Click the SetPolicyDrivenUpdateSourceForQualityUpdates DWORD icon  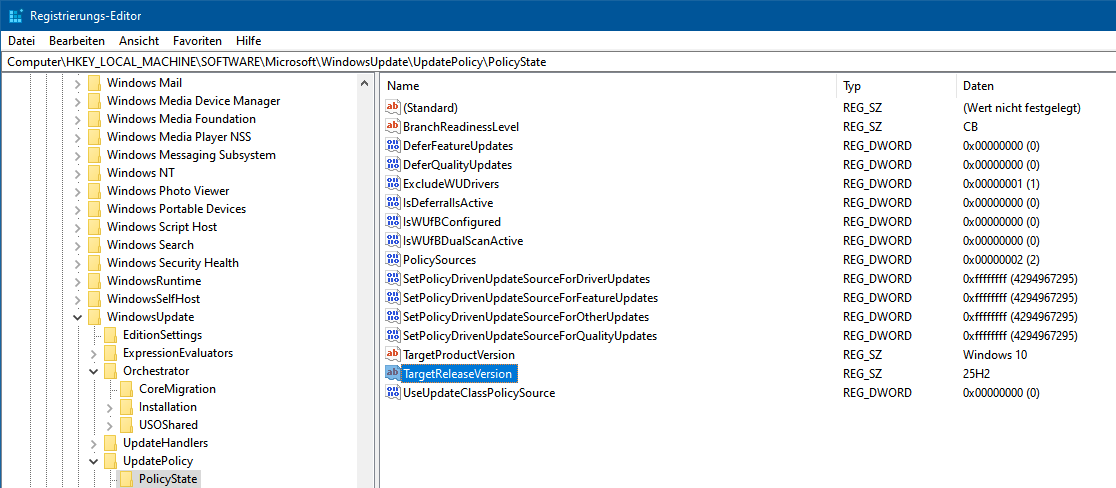[392, 335]
